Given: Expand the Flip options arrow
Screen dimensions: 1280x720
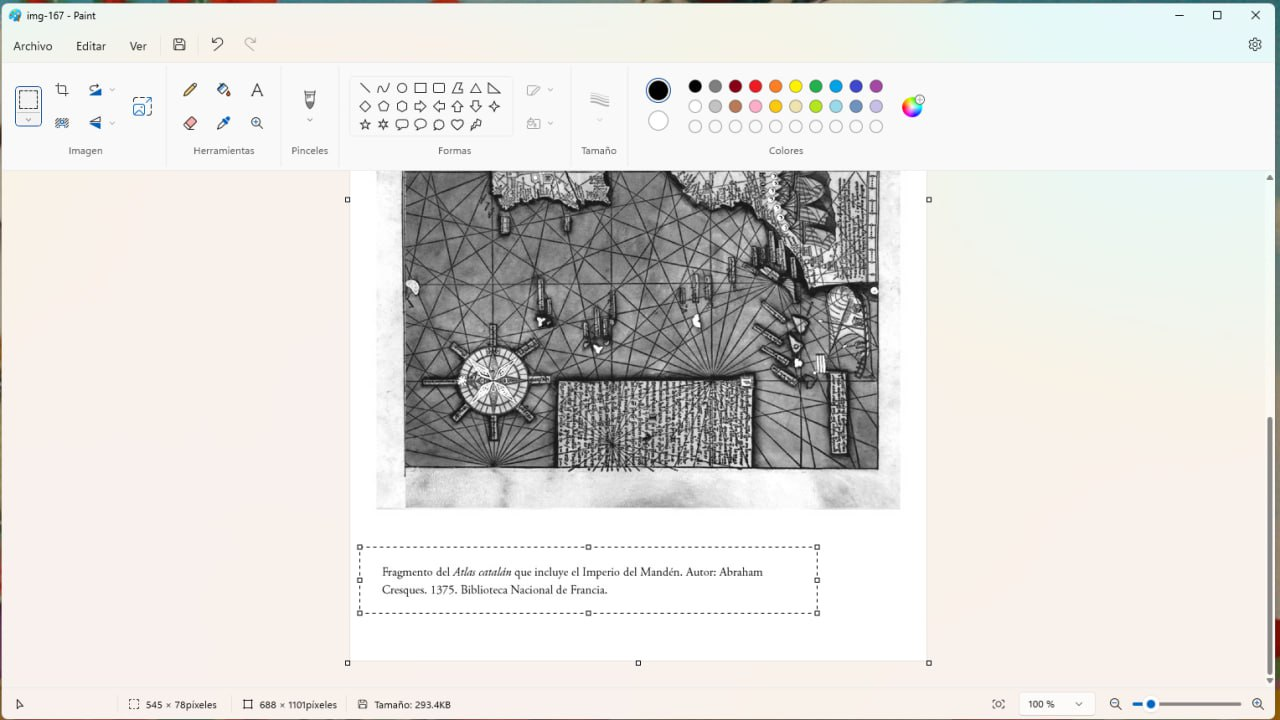Looking at the screenshot, I should pyautogui.click(x=112, y=123).
